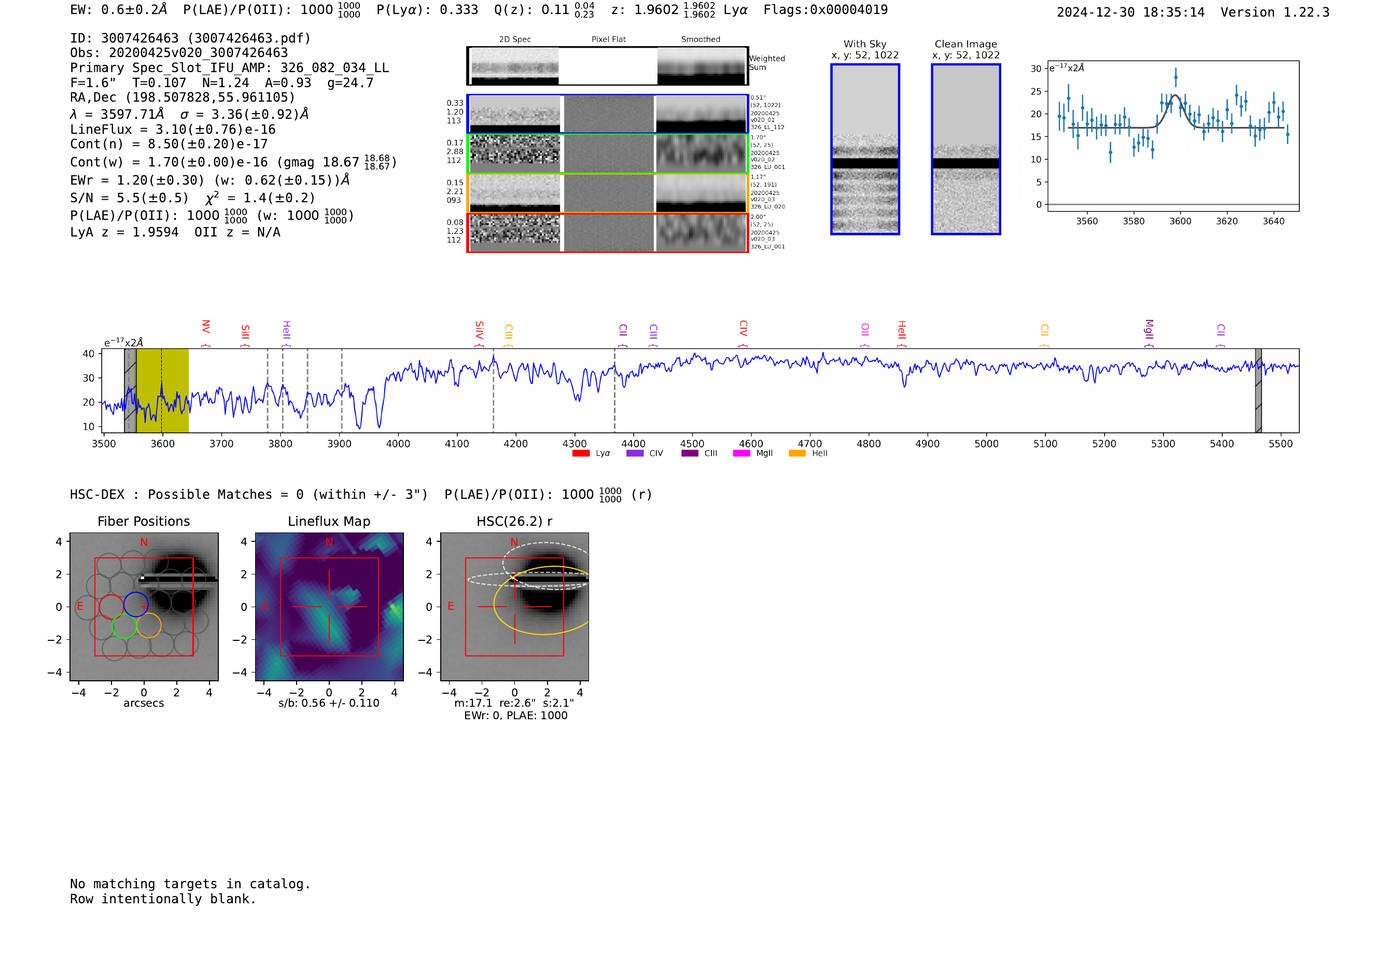Click "Row intentionally blank." text
Screen dimensions: 1400x953
tap(163, 899)
